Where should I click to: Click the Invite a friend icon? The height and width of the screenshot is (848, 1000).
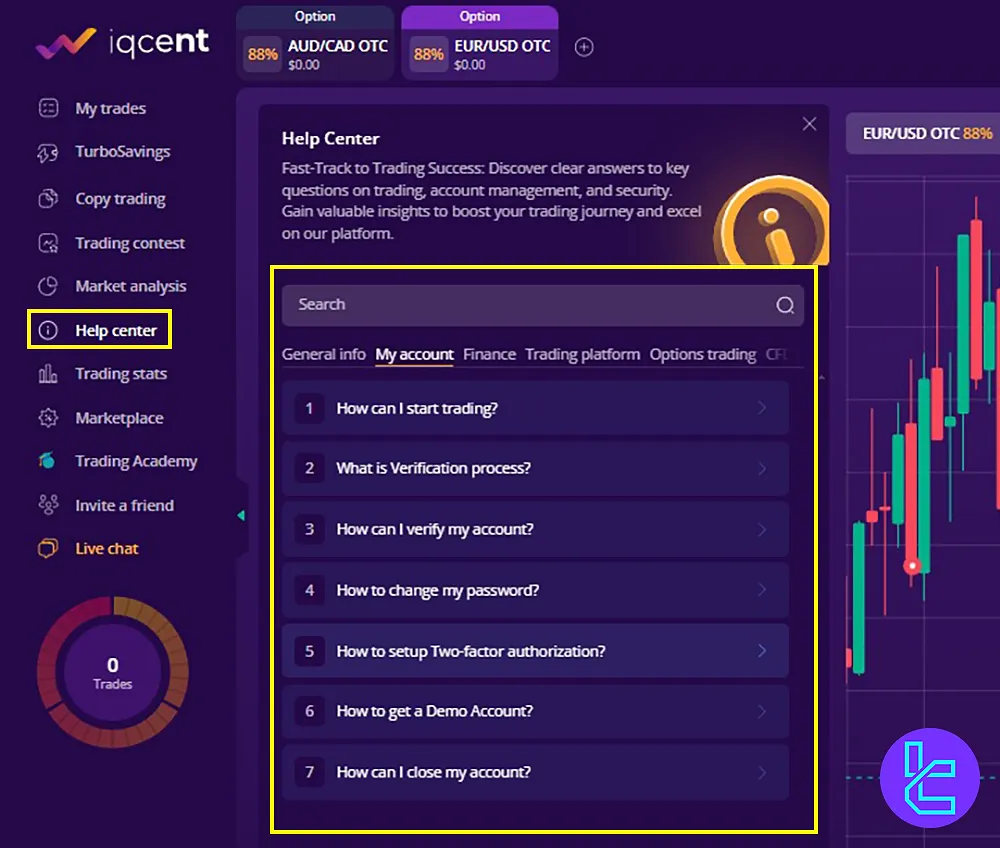(48, 505)
